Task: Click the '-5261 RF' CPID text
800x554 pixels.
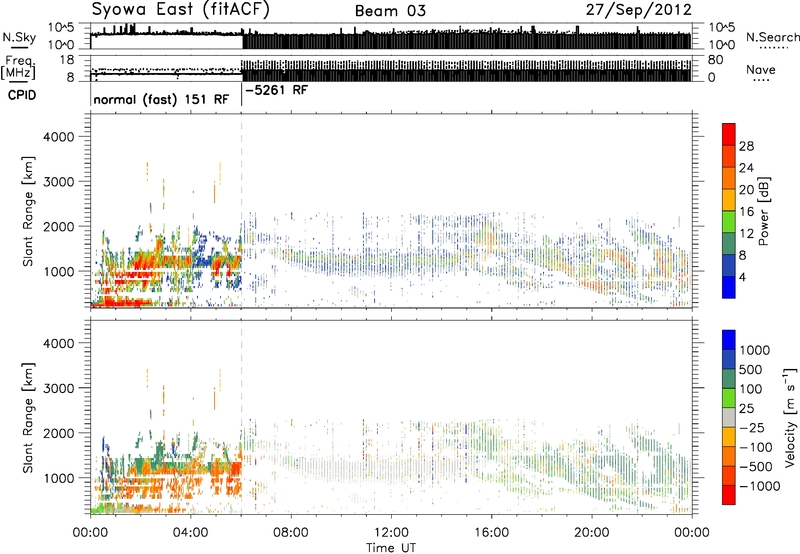Action: 277,90
